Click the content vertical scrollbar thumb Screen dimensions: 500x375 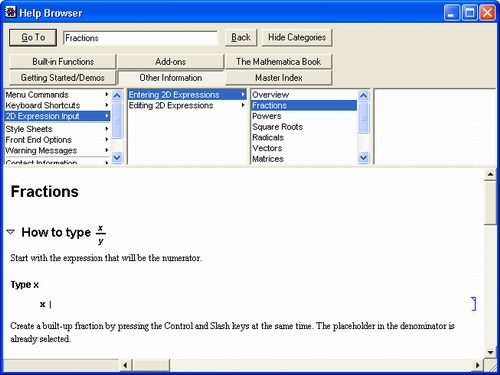(x=490, y=203)
